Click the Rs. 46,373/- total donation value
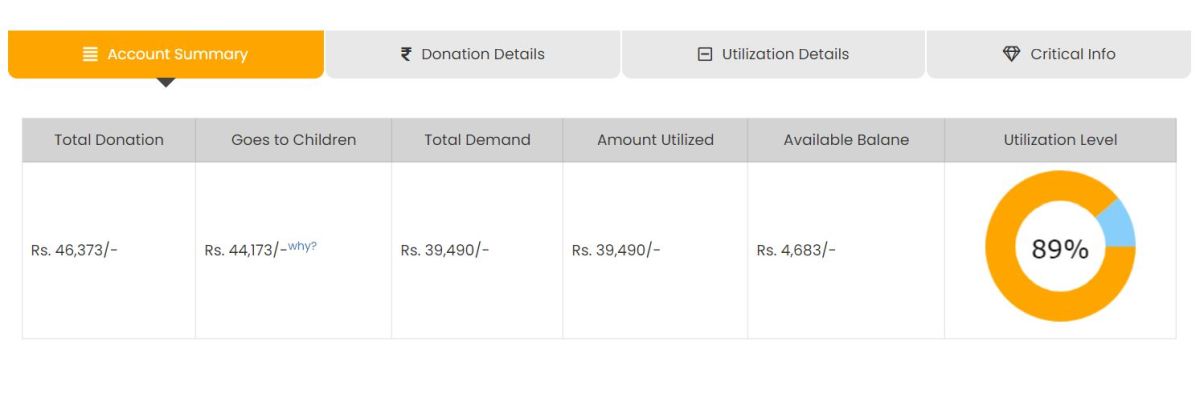 (x=74, y=250)
